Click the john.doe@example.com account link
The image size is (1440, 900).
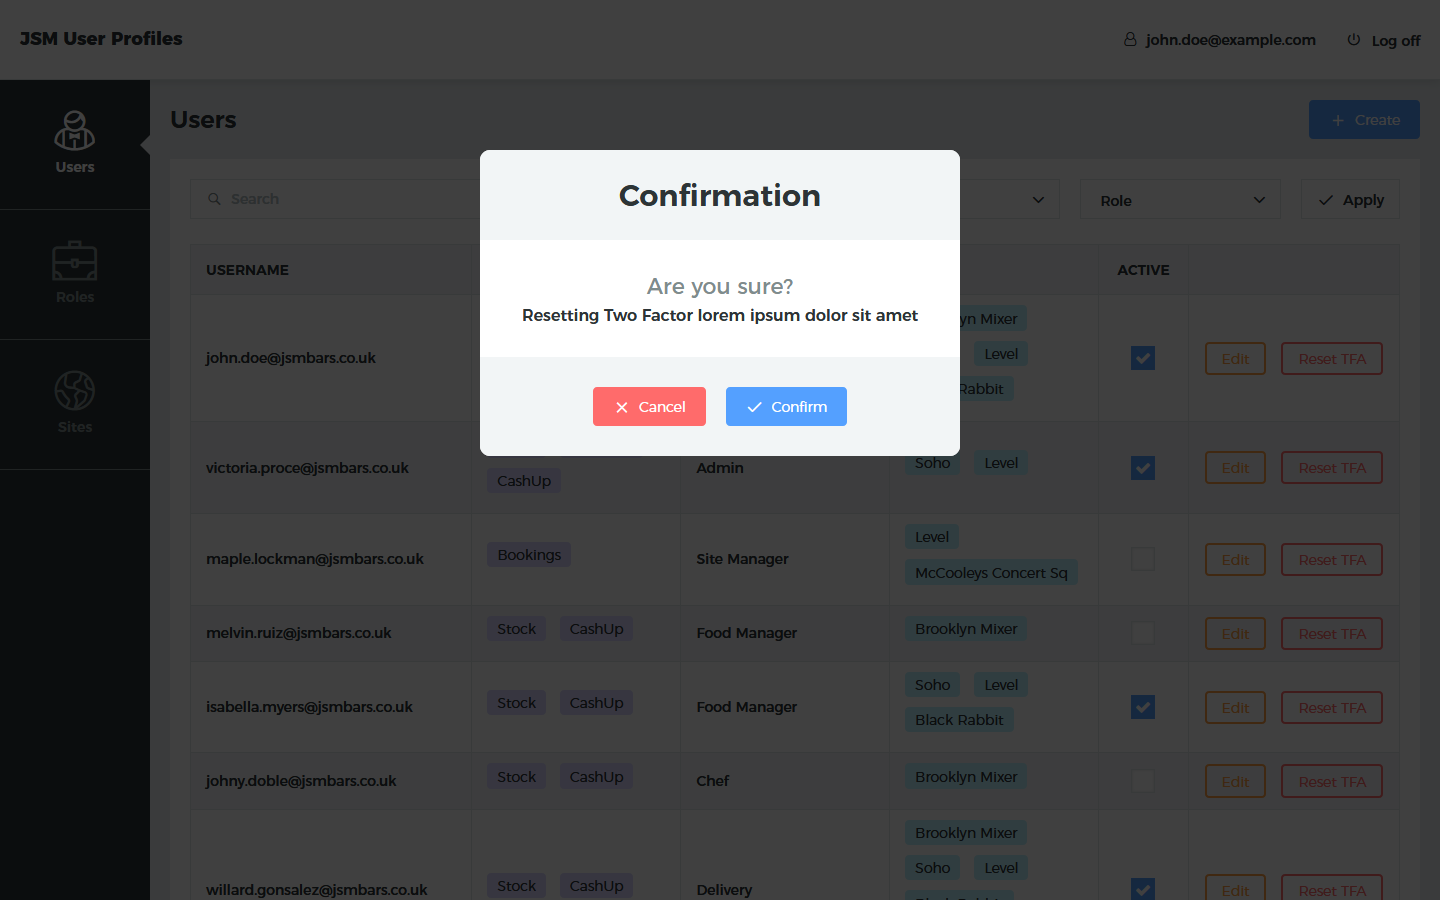tap(1230, 40)
